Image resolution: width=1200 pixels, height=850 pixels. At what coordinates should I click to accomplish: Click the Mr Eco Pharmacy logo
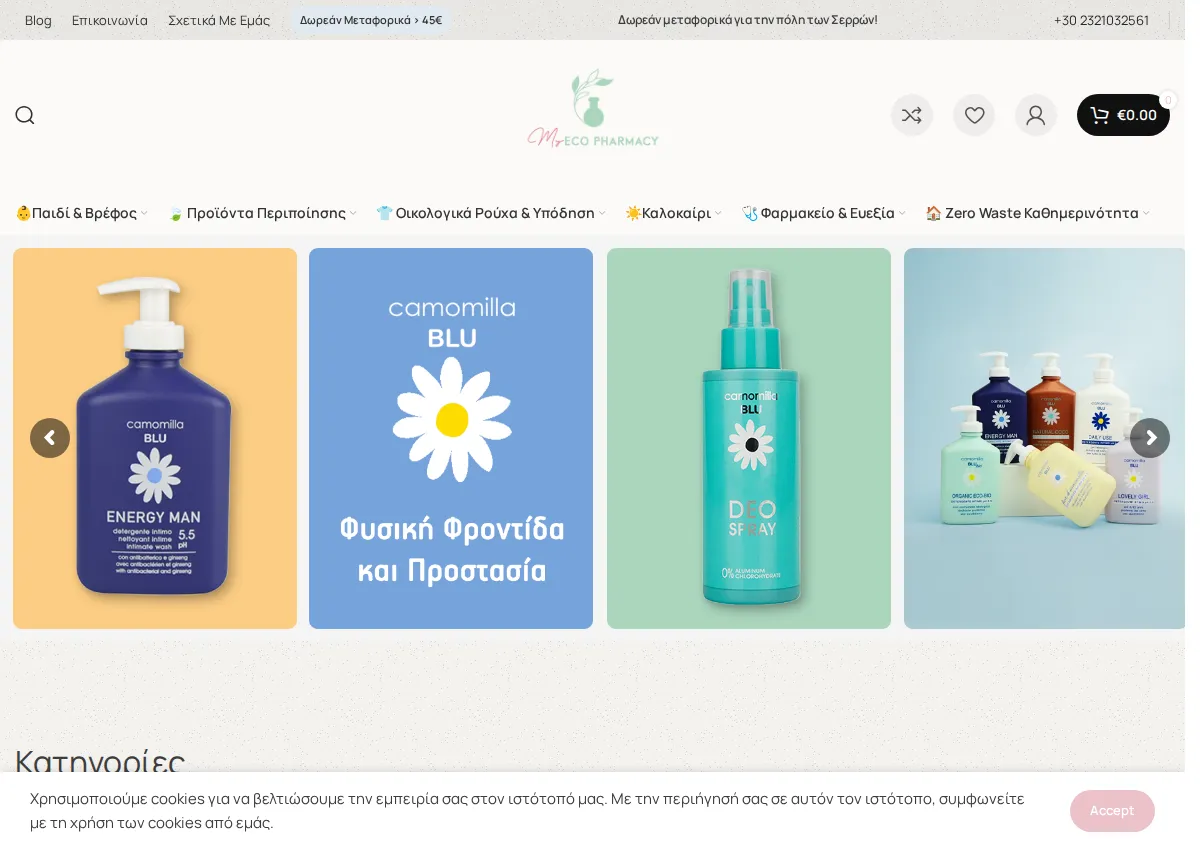pyautogui.click(x=593, y=108)
